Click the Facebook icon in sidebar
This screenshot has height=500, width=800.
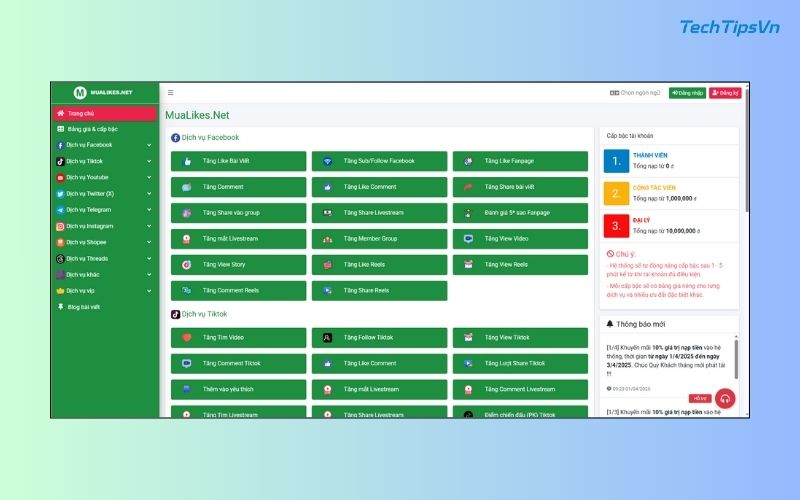pyautogui.click(x=60, y=145)
